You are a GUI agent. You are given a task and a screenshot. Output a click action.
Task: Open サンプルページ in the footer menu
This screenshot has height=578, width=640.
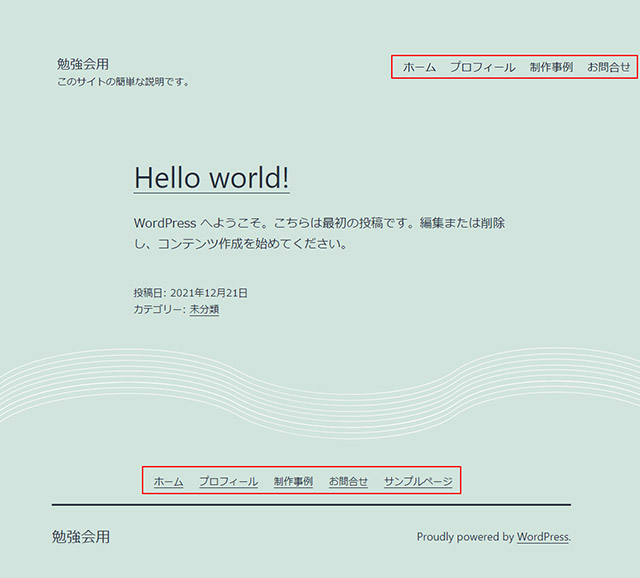point(418,482)
